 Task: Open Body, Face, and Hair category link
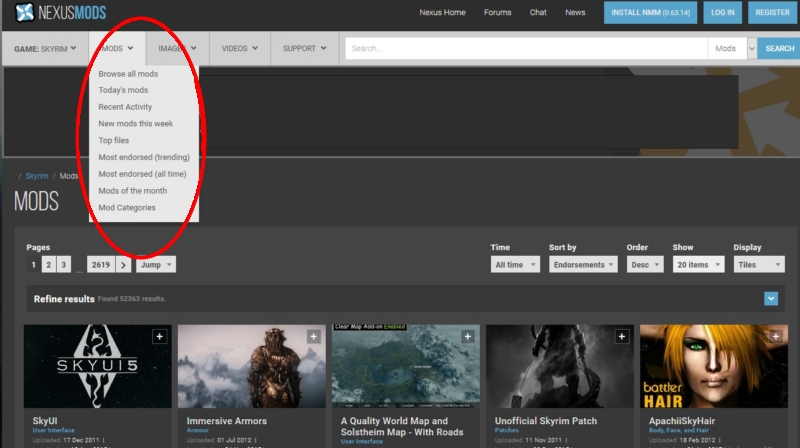(x=679, y=431)
